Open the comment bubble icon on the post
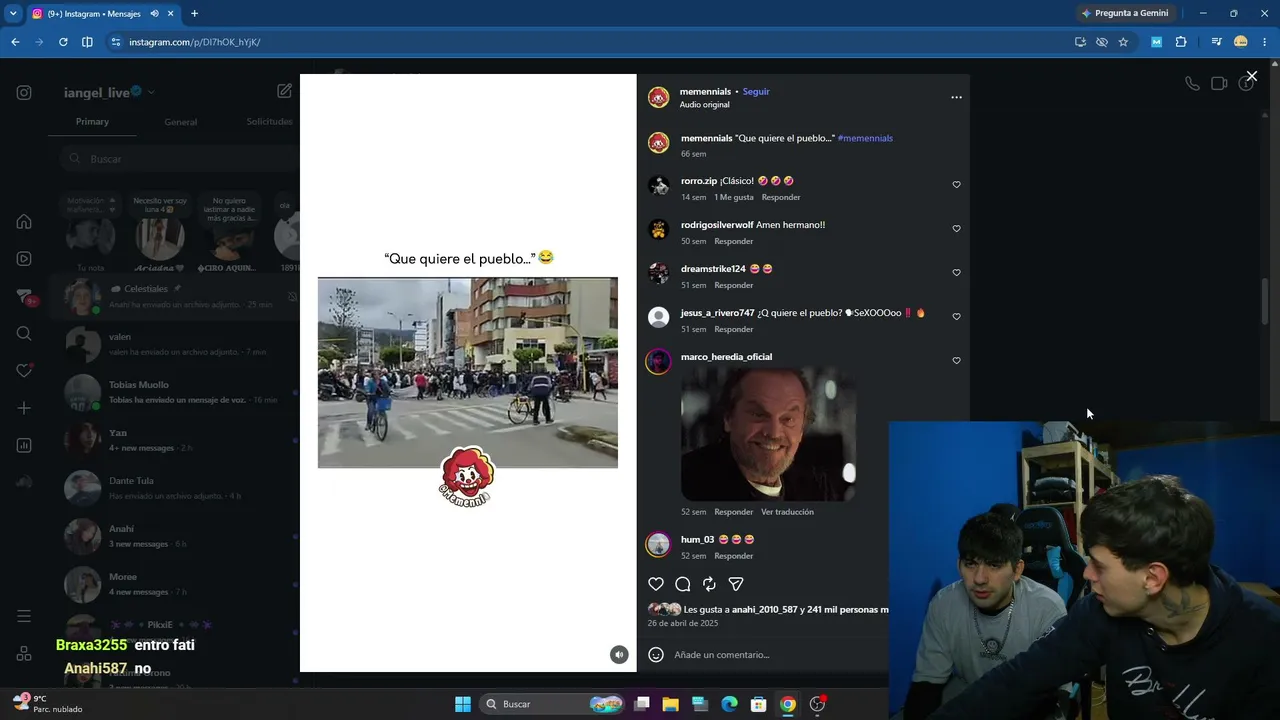Screen dimensions: 1280x720 coord(683,584)
